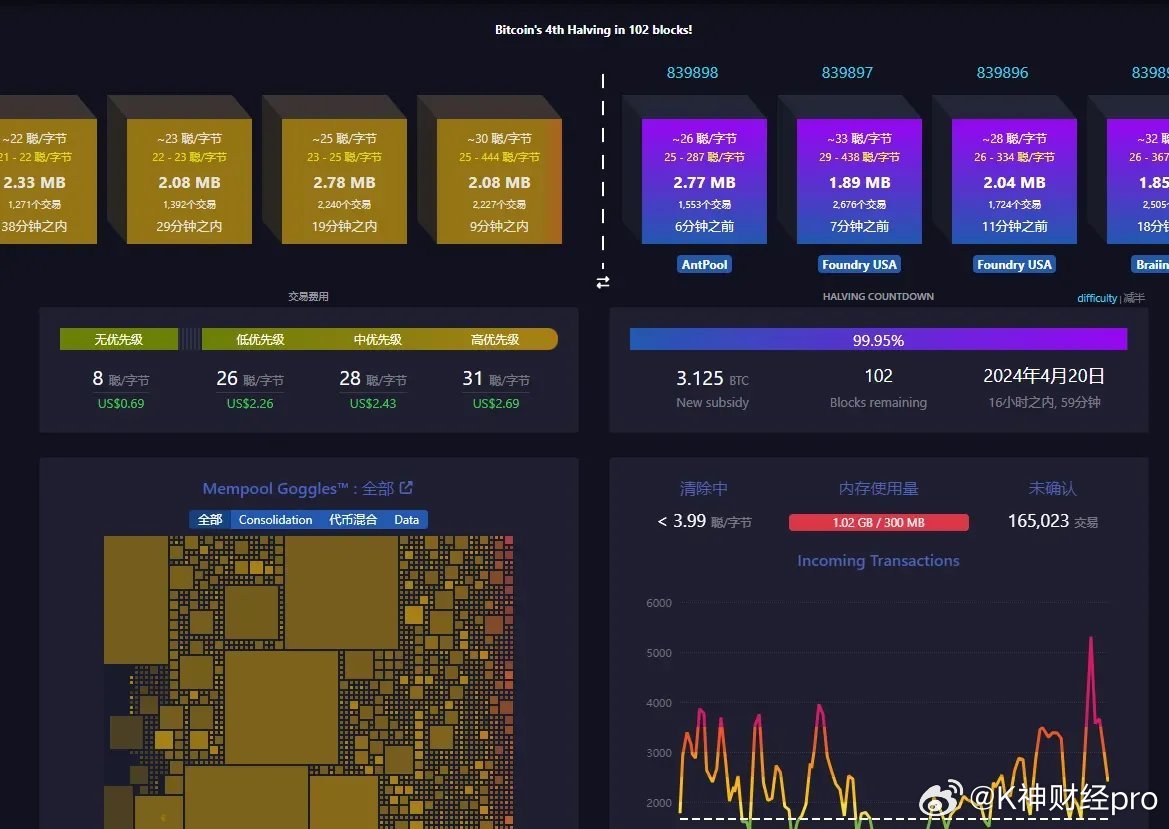
Task: Switch to the difficulty view link
Action: pyautogui.click(x=1097, y=298)
